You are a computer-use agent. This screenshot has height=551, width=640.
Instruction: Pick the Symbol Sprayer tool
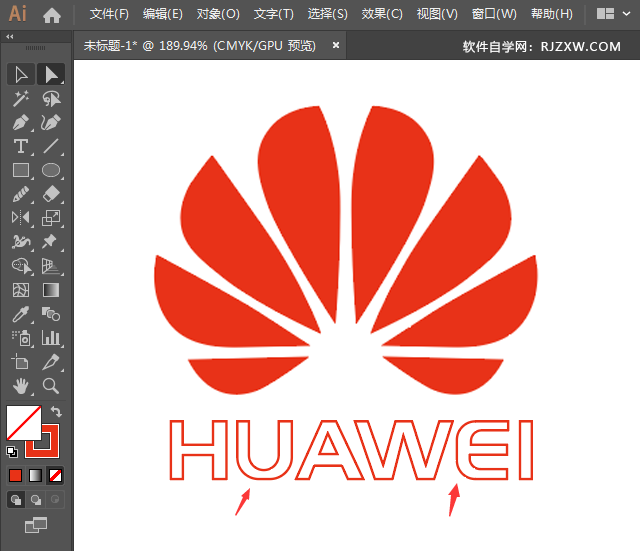pos(21,338)
